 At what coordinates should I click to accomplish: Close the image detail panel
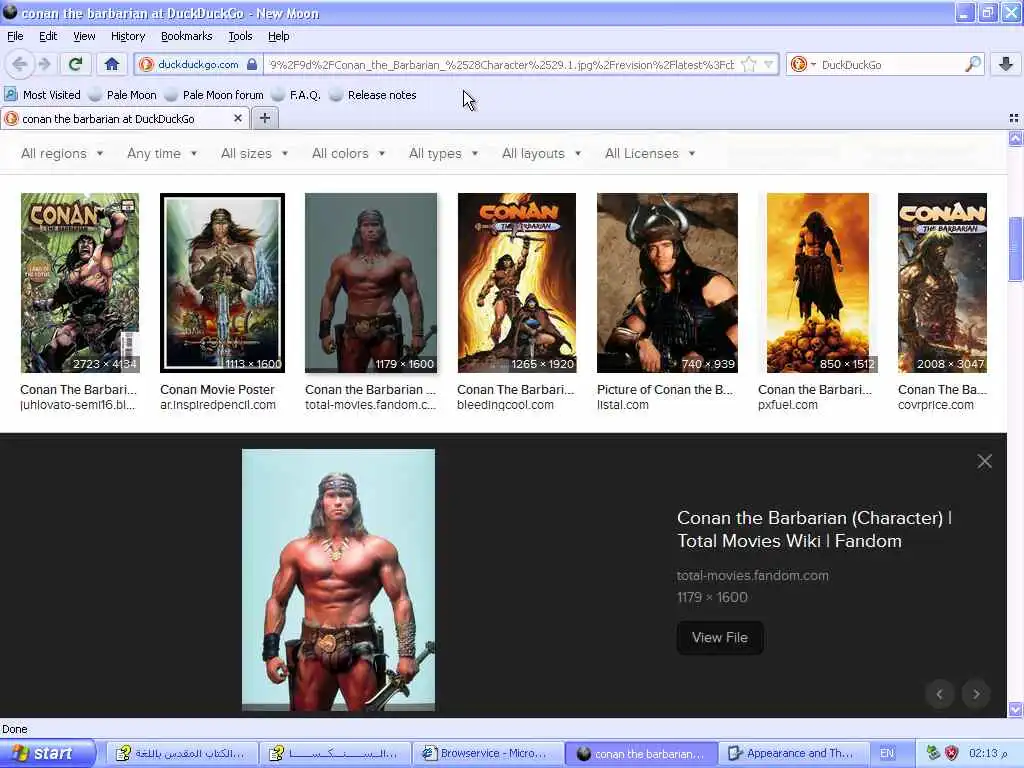tap(984, 461)
